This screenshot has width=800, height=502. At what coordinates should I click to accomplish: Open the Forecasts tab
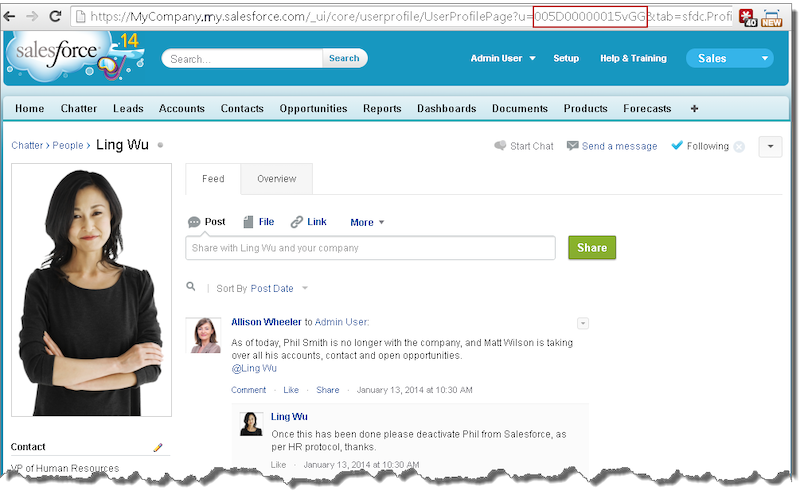coord(647,109)
